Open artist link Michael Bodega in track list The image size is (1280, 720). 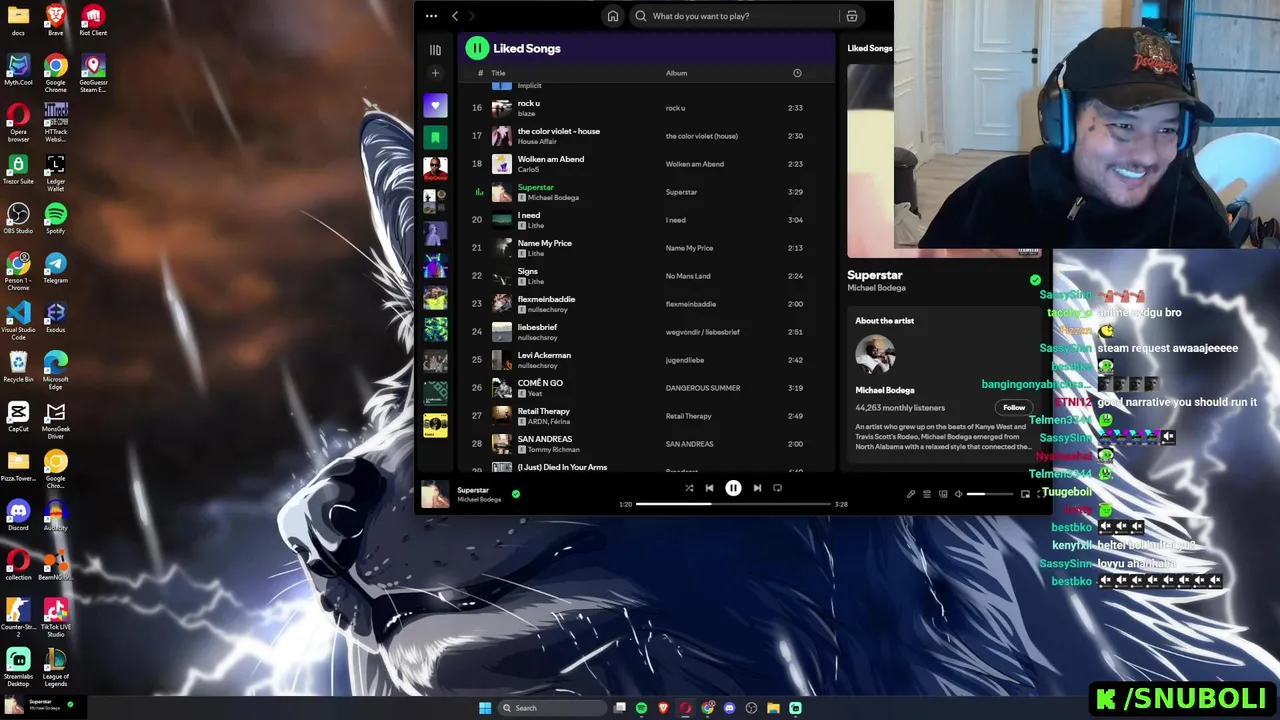coord(553,198)
